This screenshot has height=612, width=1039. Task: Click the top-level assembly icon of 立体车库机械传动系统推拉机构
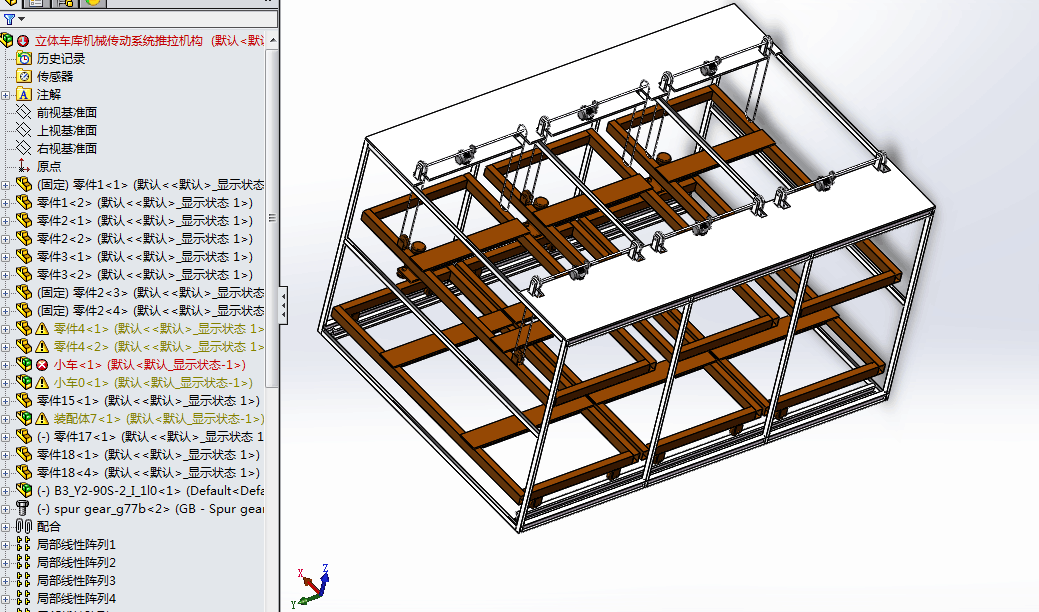tap(7, 40)
